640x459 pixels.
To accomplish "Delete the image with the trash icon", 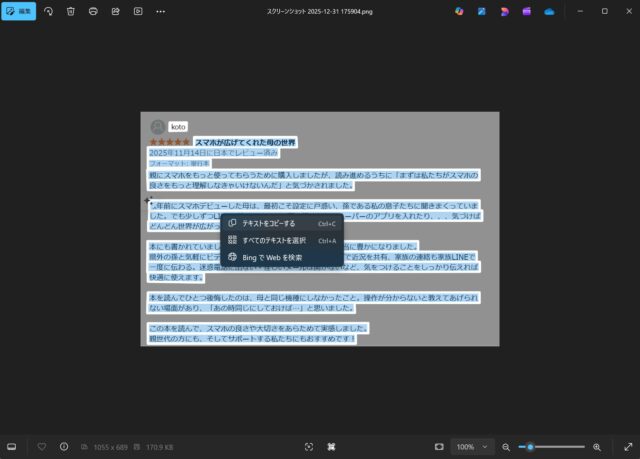I will [71, 11].
